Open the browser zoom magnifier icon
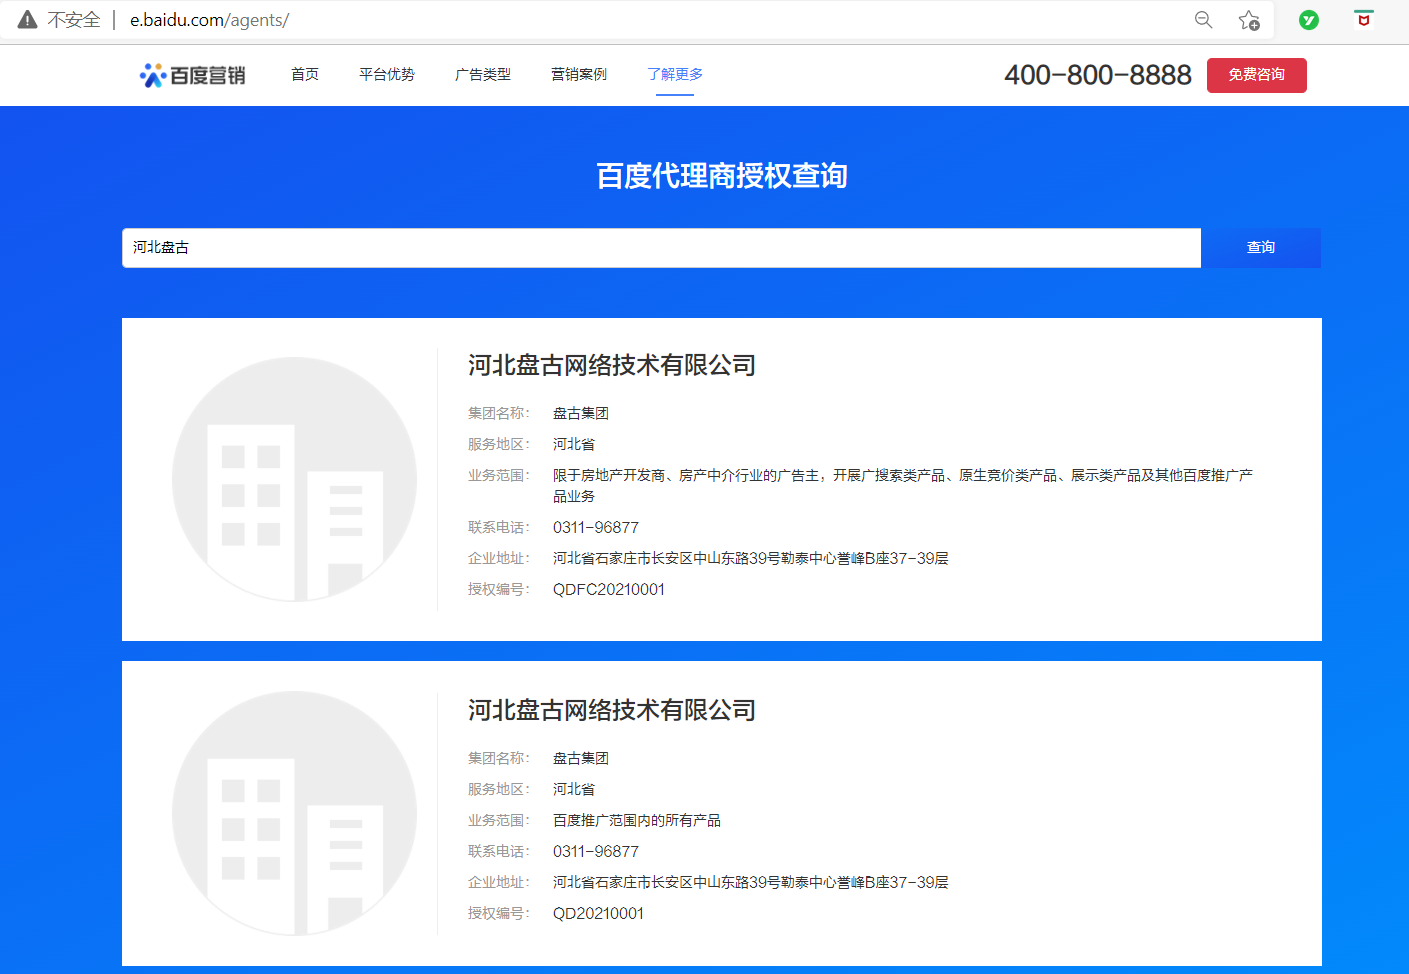1409x974 pixels. click(x=1203, y=20)
